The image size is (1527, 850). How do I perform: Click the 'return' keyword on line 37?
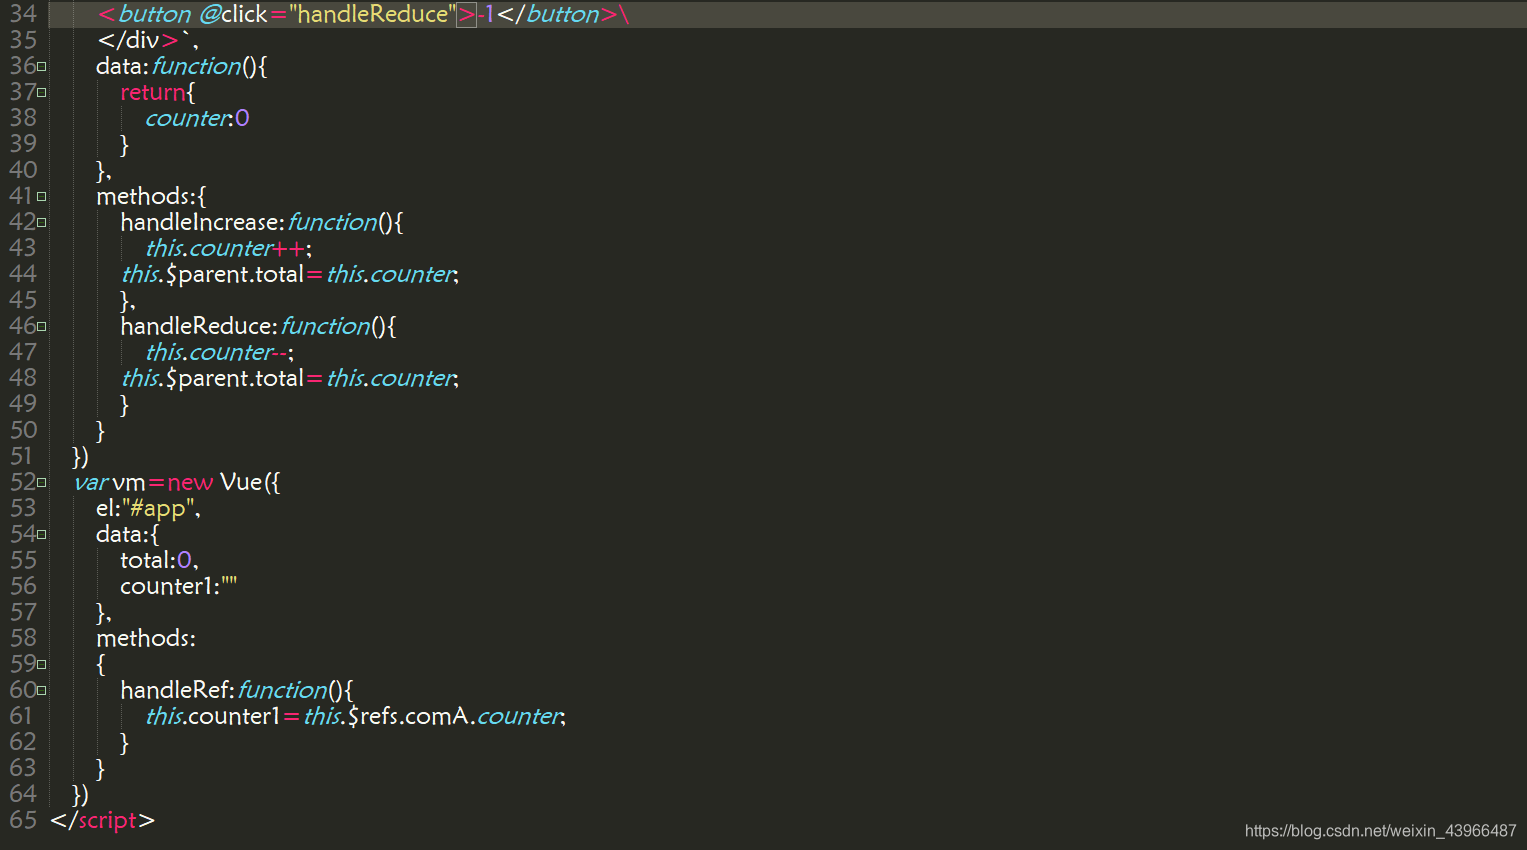(x=153, y=92)
